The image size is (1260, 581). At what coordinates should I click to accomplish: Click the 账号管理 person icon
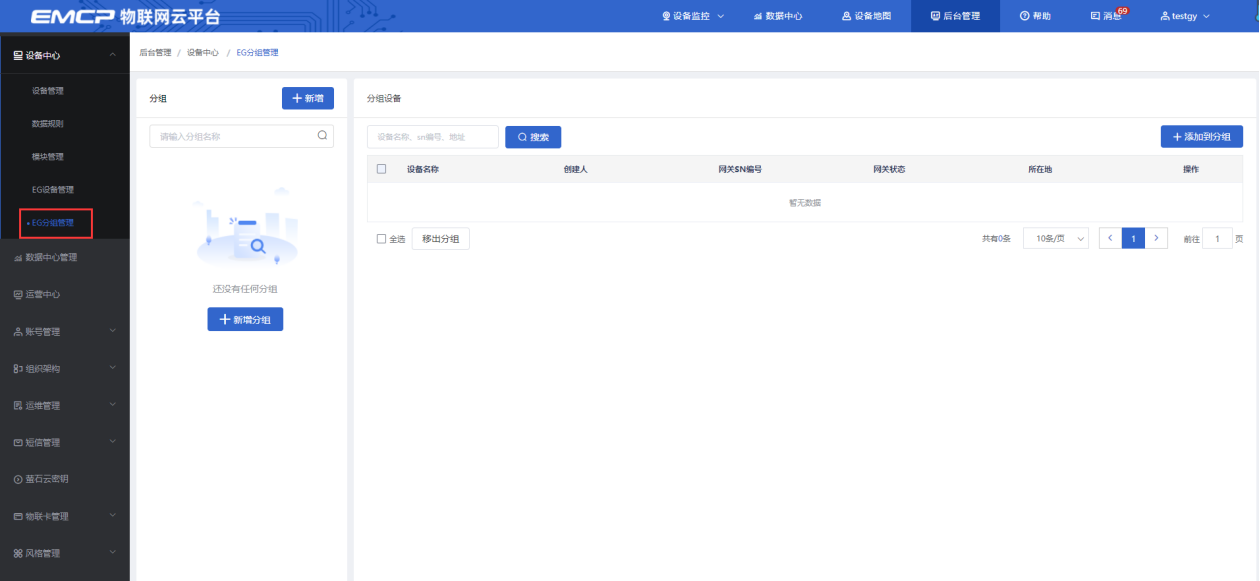click(18, 331)
